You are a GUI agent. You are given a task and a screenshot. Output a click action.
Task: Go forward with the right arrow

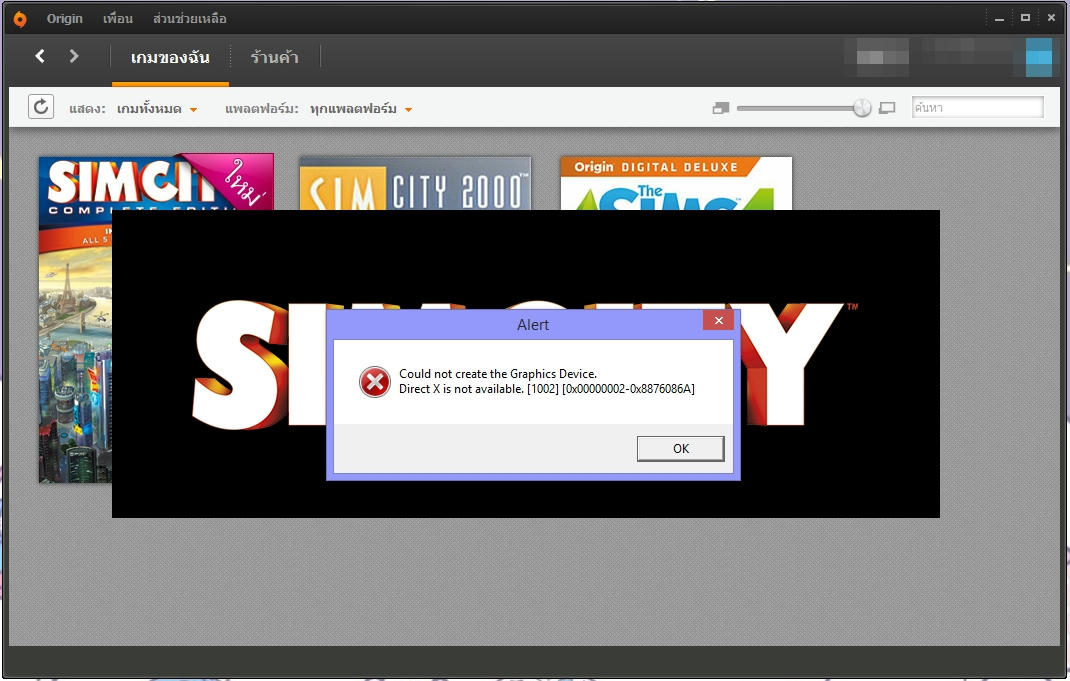click(74, 56)
